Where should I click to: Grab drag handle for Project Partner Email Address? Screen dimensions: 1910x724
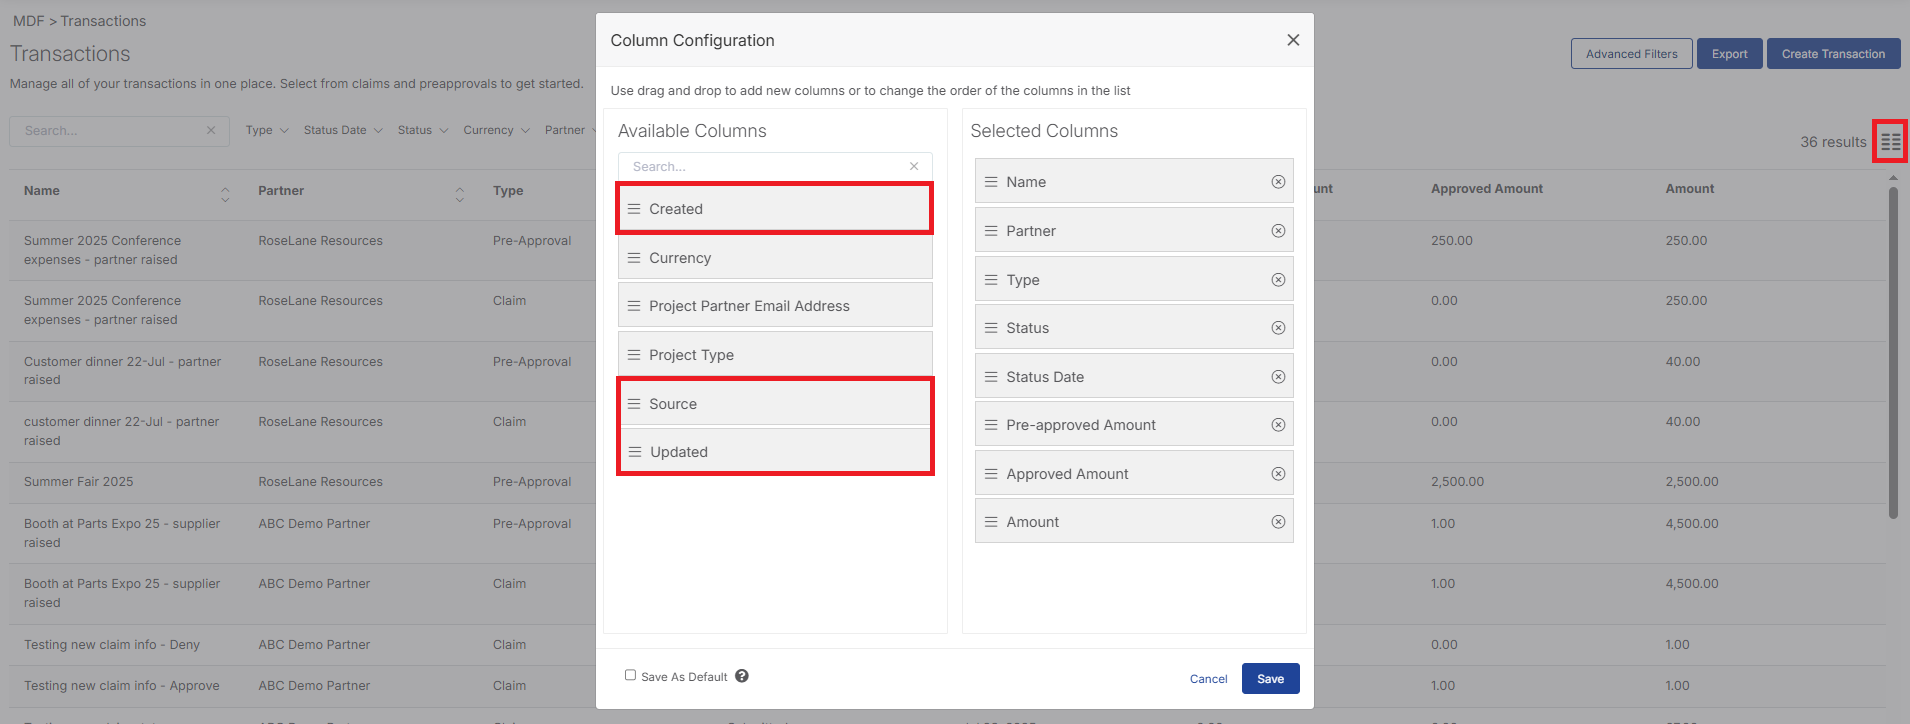(634, 306)
